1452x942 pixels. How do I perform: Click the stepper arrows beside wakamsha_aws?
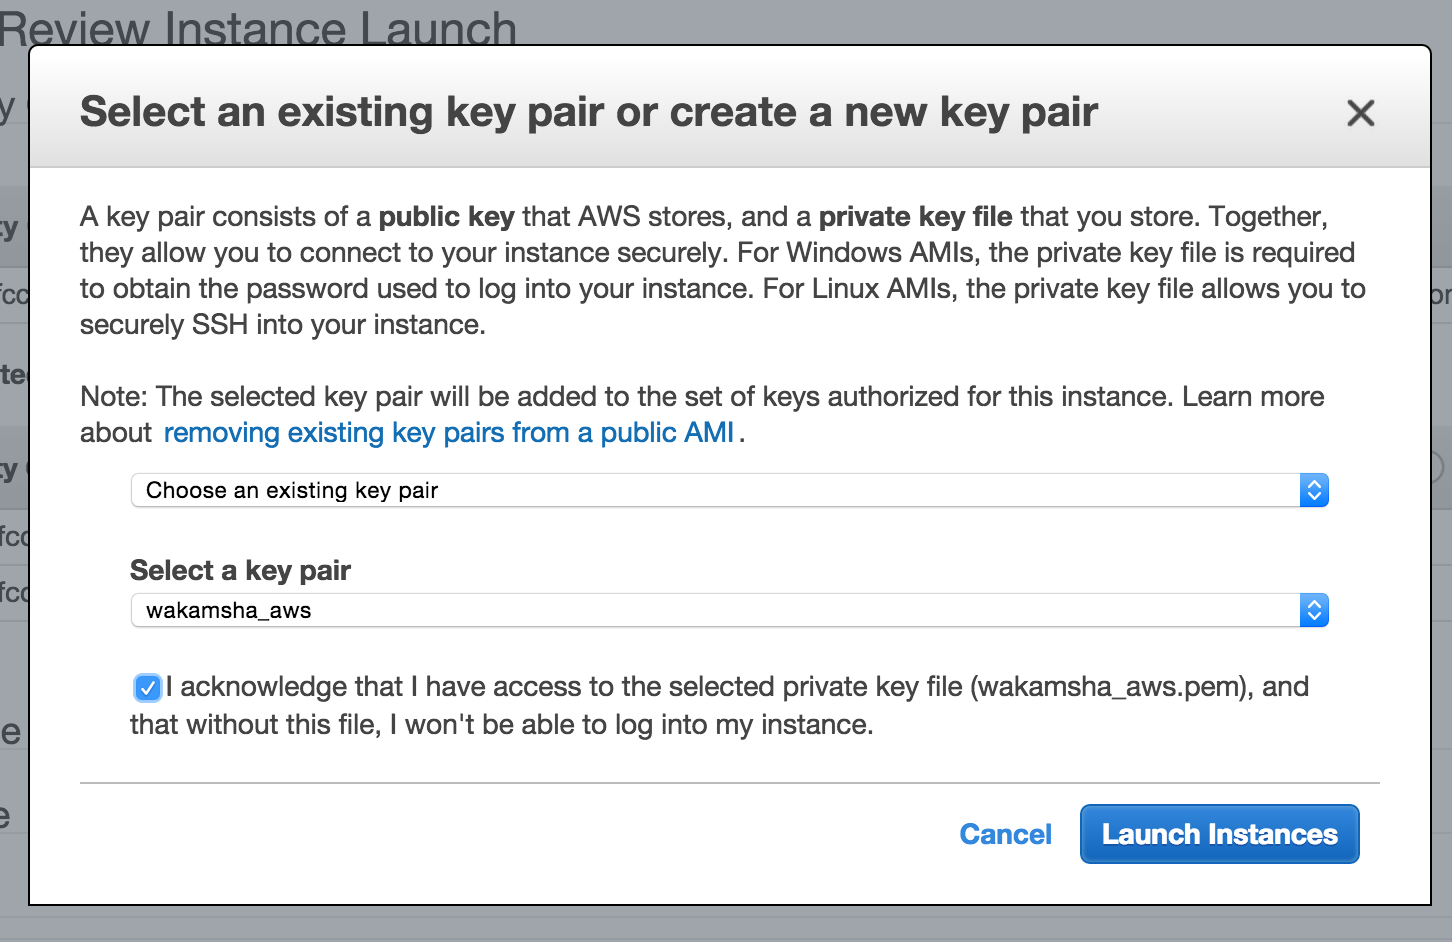coord(1313,610)
